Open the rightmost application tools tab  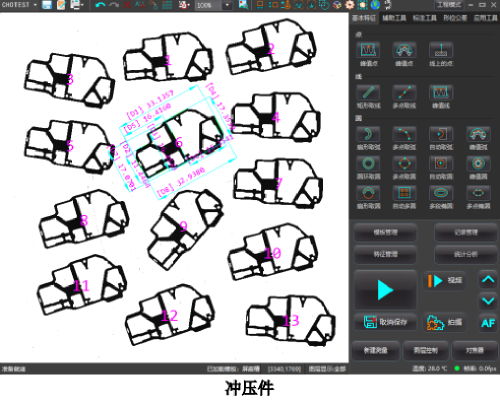tap(485, 18)
